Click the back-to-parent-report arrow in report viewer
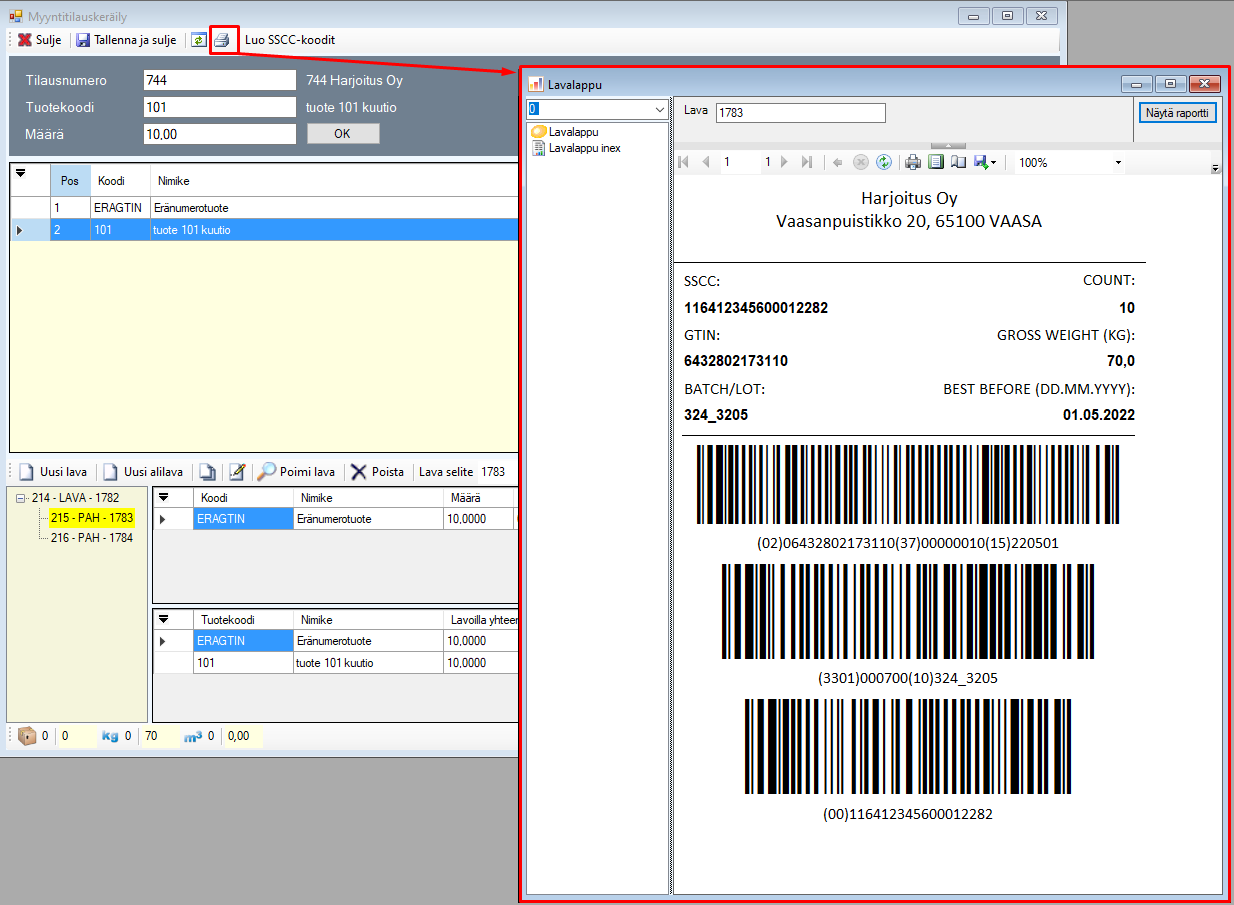 [838, 162]
